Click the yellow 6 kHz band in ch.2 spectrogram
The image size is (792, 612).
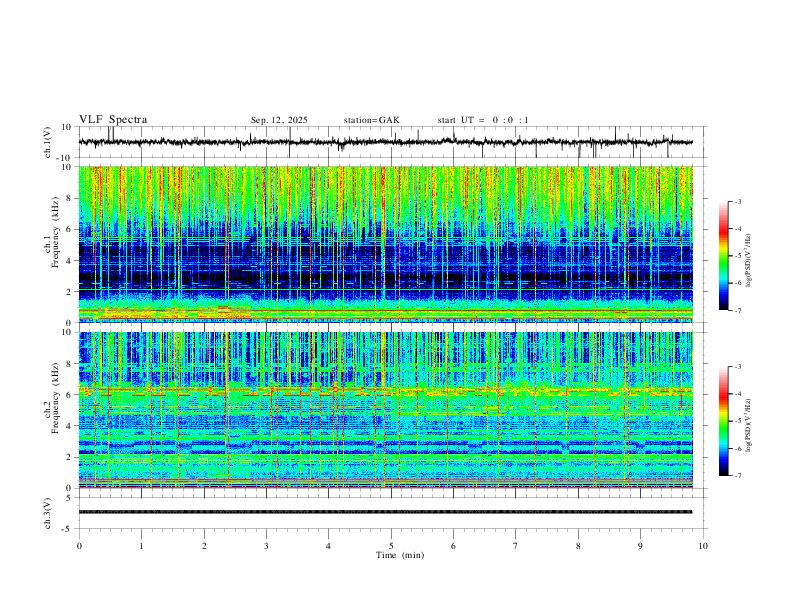point(385,391)
